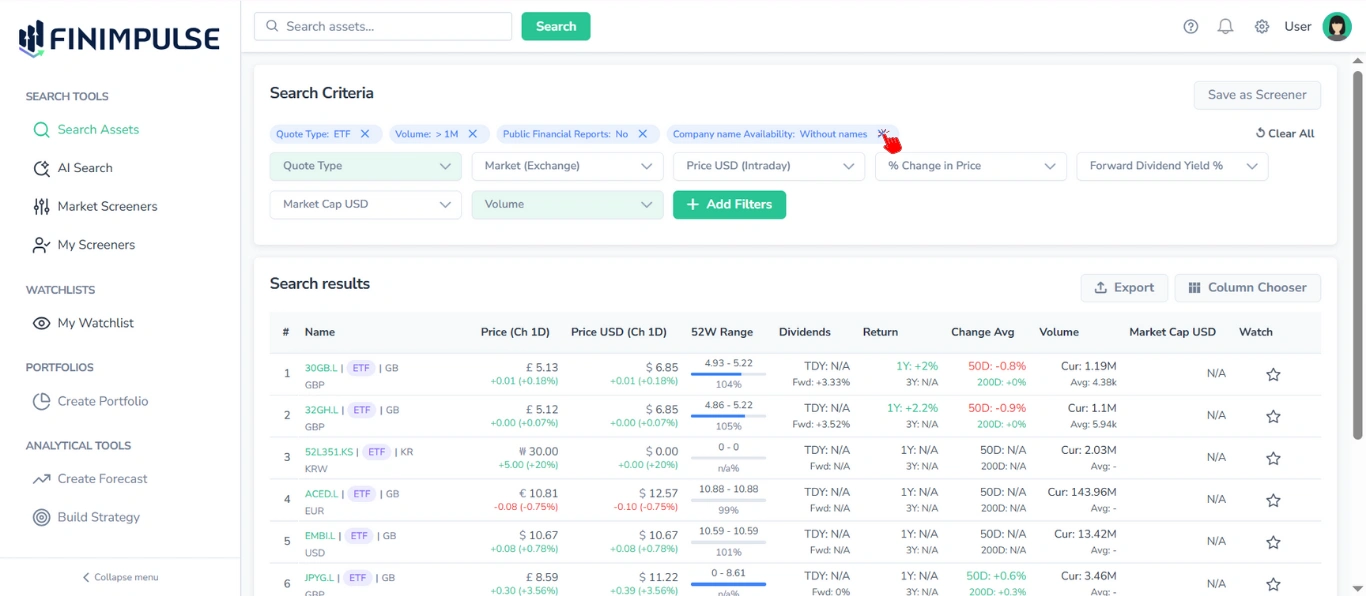Click the FINIMPULSE logo
This screenshot has width=1366, height=596.
click(x=119, y=39)
